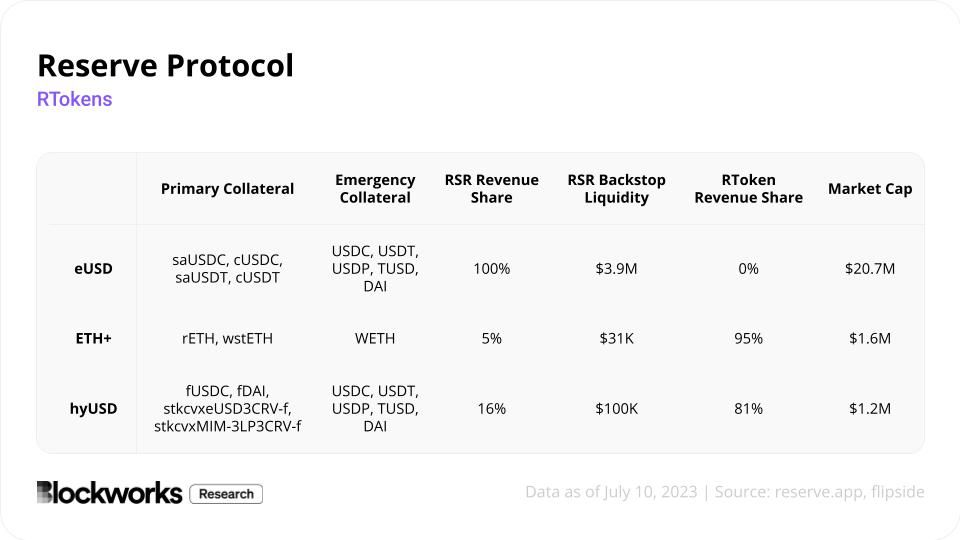Select the Primary Collateral column header

[x=227, y=189]
